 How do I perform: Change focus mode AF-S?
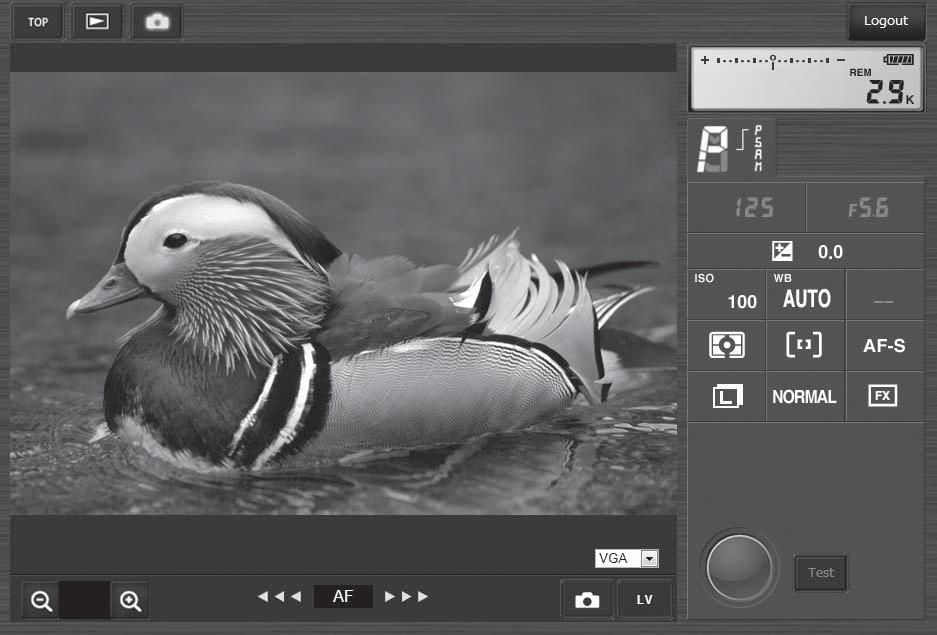885,345
